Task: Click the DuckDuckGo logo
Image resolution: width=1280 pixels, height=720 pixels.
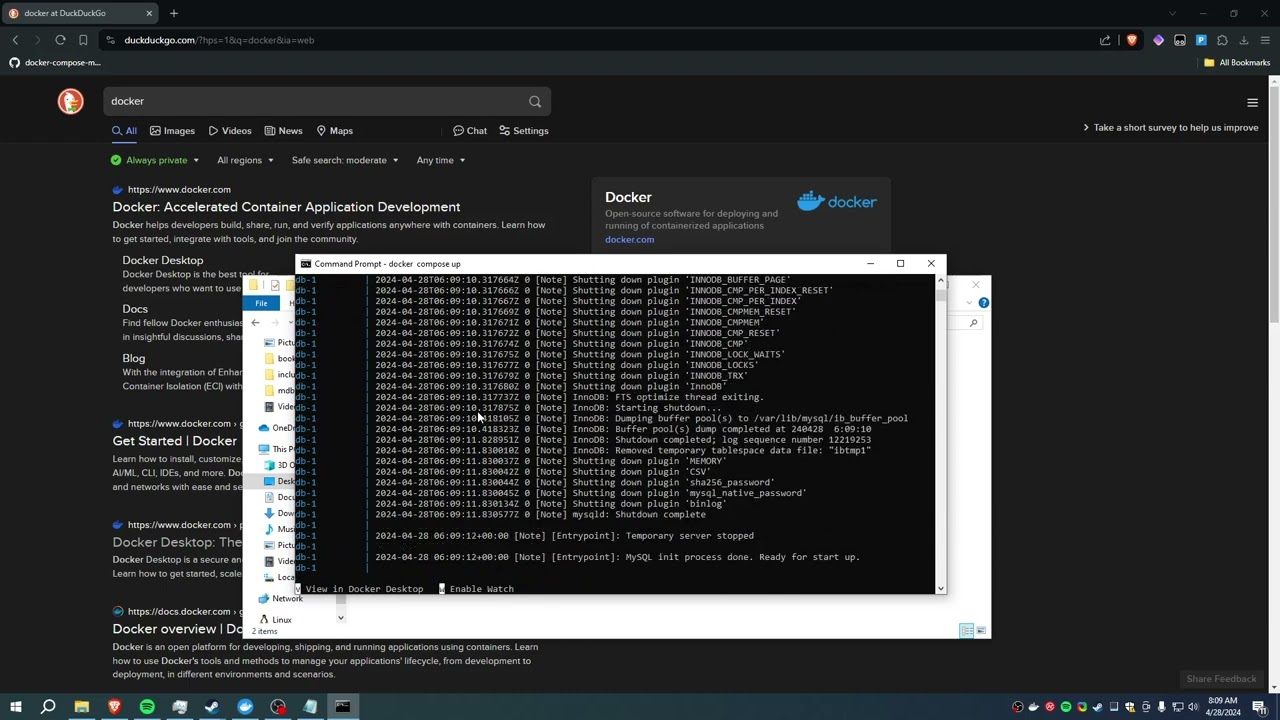Action: pyautogui.click(x=70, y=101)
